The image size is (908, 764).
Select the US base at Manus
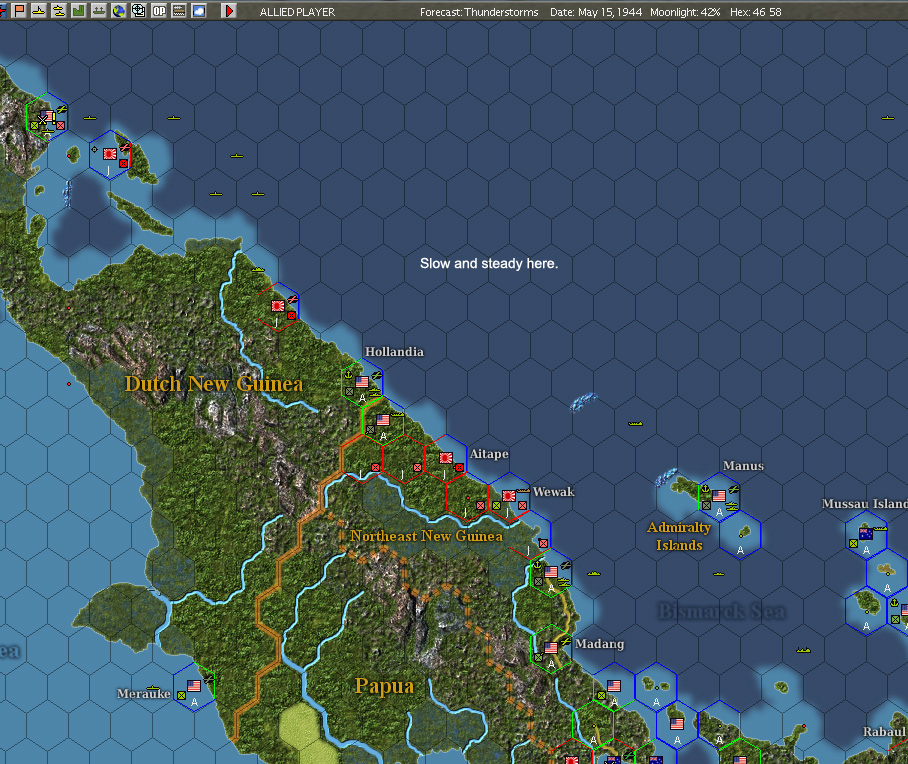pyautogui.click(x=719, y=497)
